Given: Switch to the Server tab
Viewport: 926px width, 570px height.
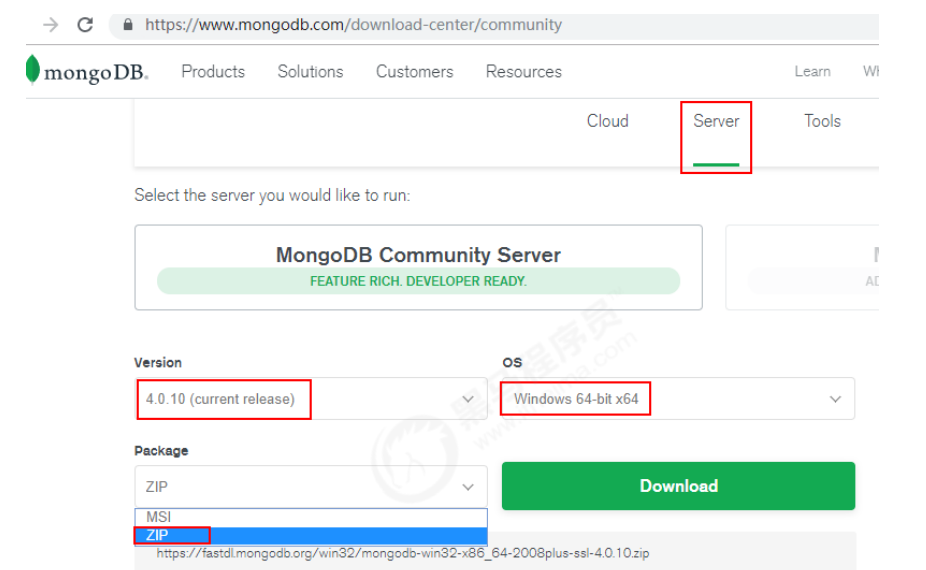Looking at the screenshot, I should tap(716, 121).
